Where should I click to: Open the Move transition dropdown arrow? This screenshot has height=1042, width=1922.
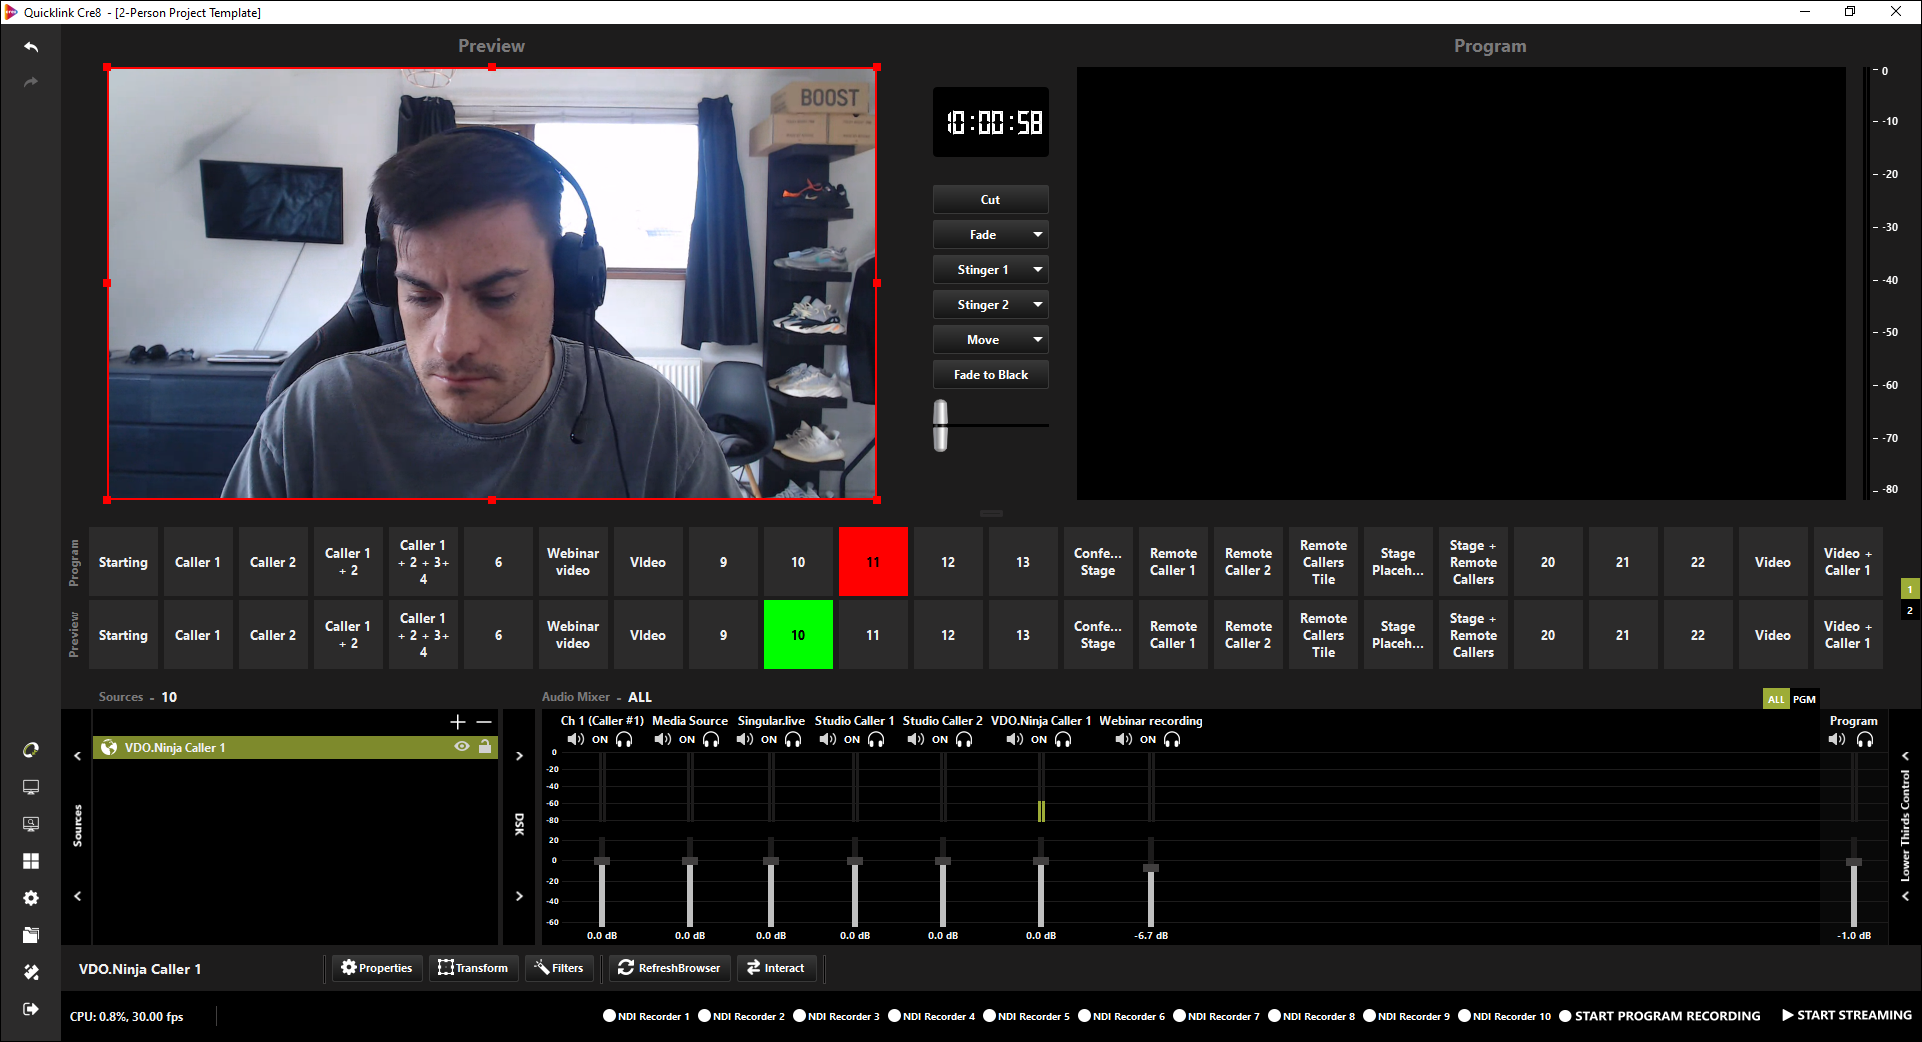(x=1038, y=340)
